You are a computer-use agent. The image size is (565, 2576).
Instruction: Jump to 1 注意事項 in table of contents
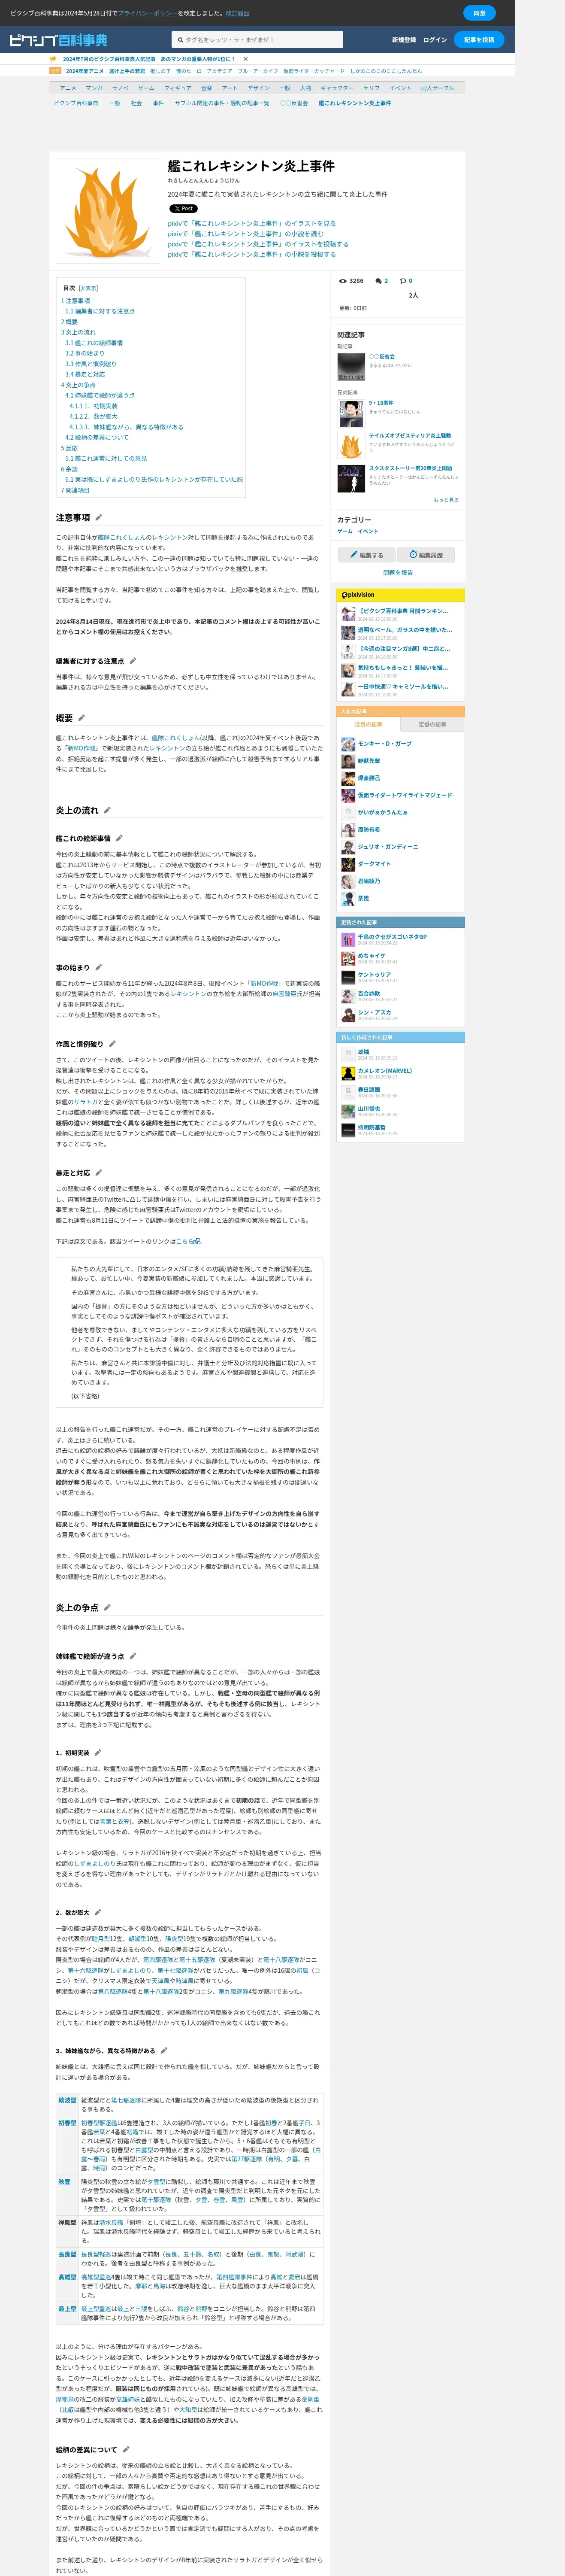click(75, 300)
